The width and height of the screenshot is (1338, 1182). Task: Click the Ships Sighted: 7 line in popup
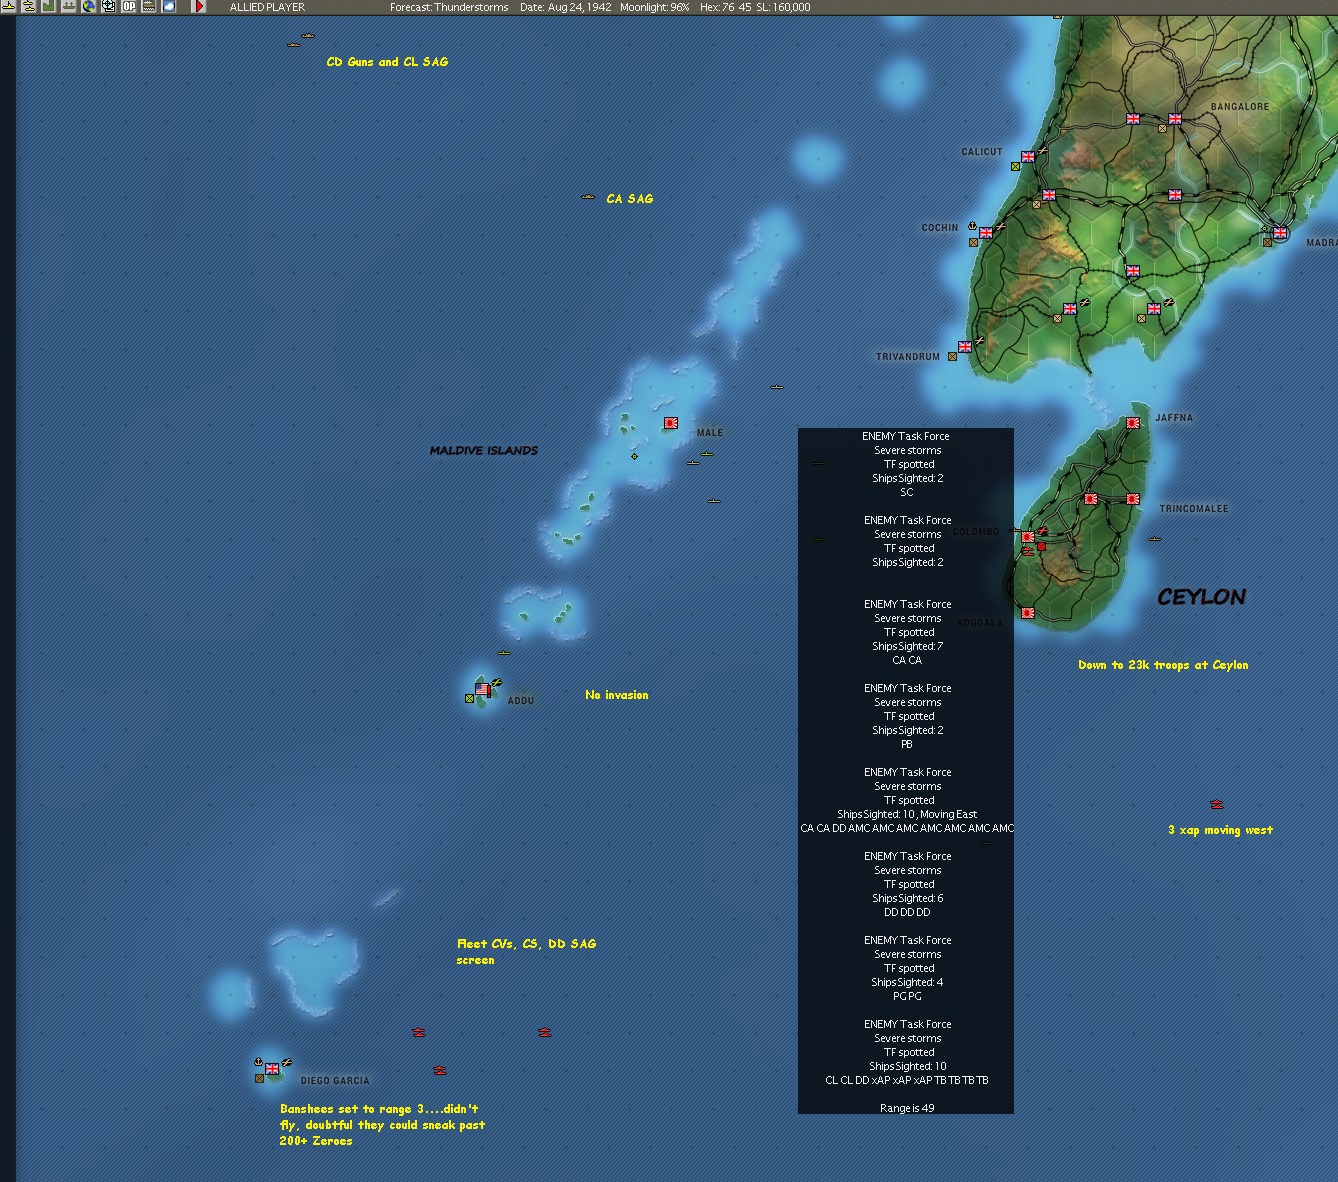point(907,646)
